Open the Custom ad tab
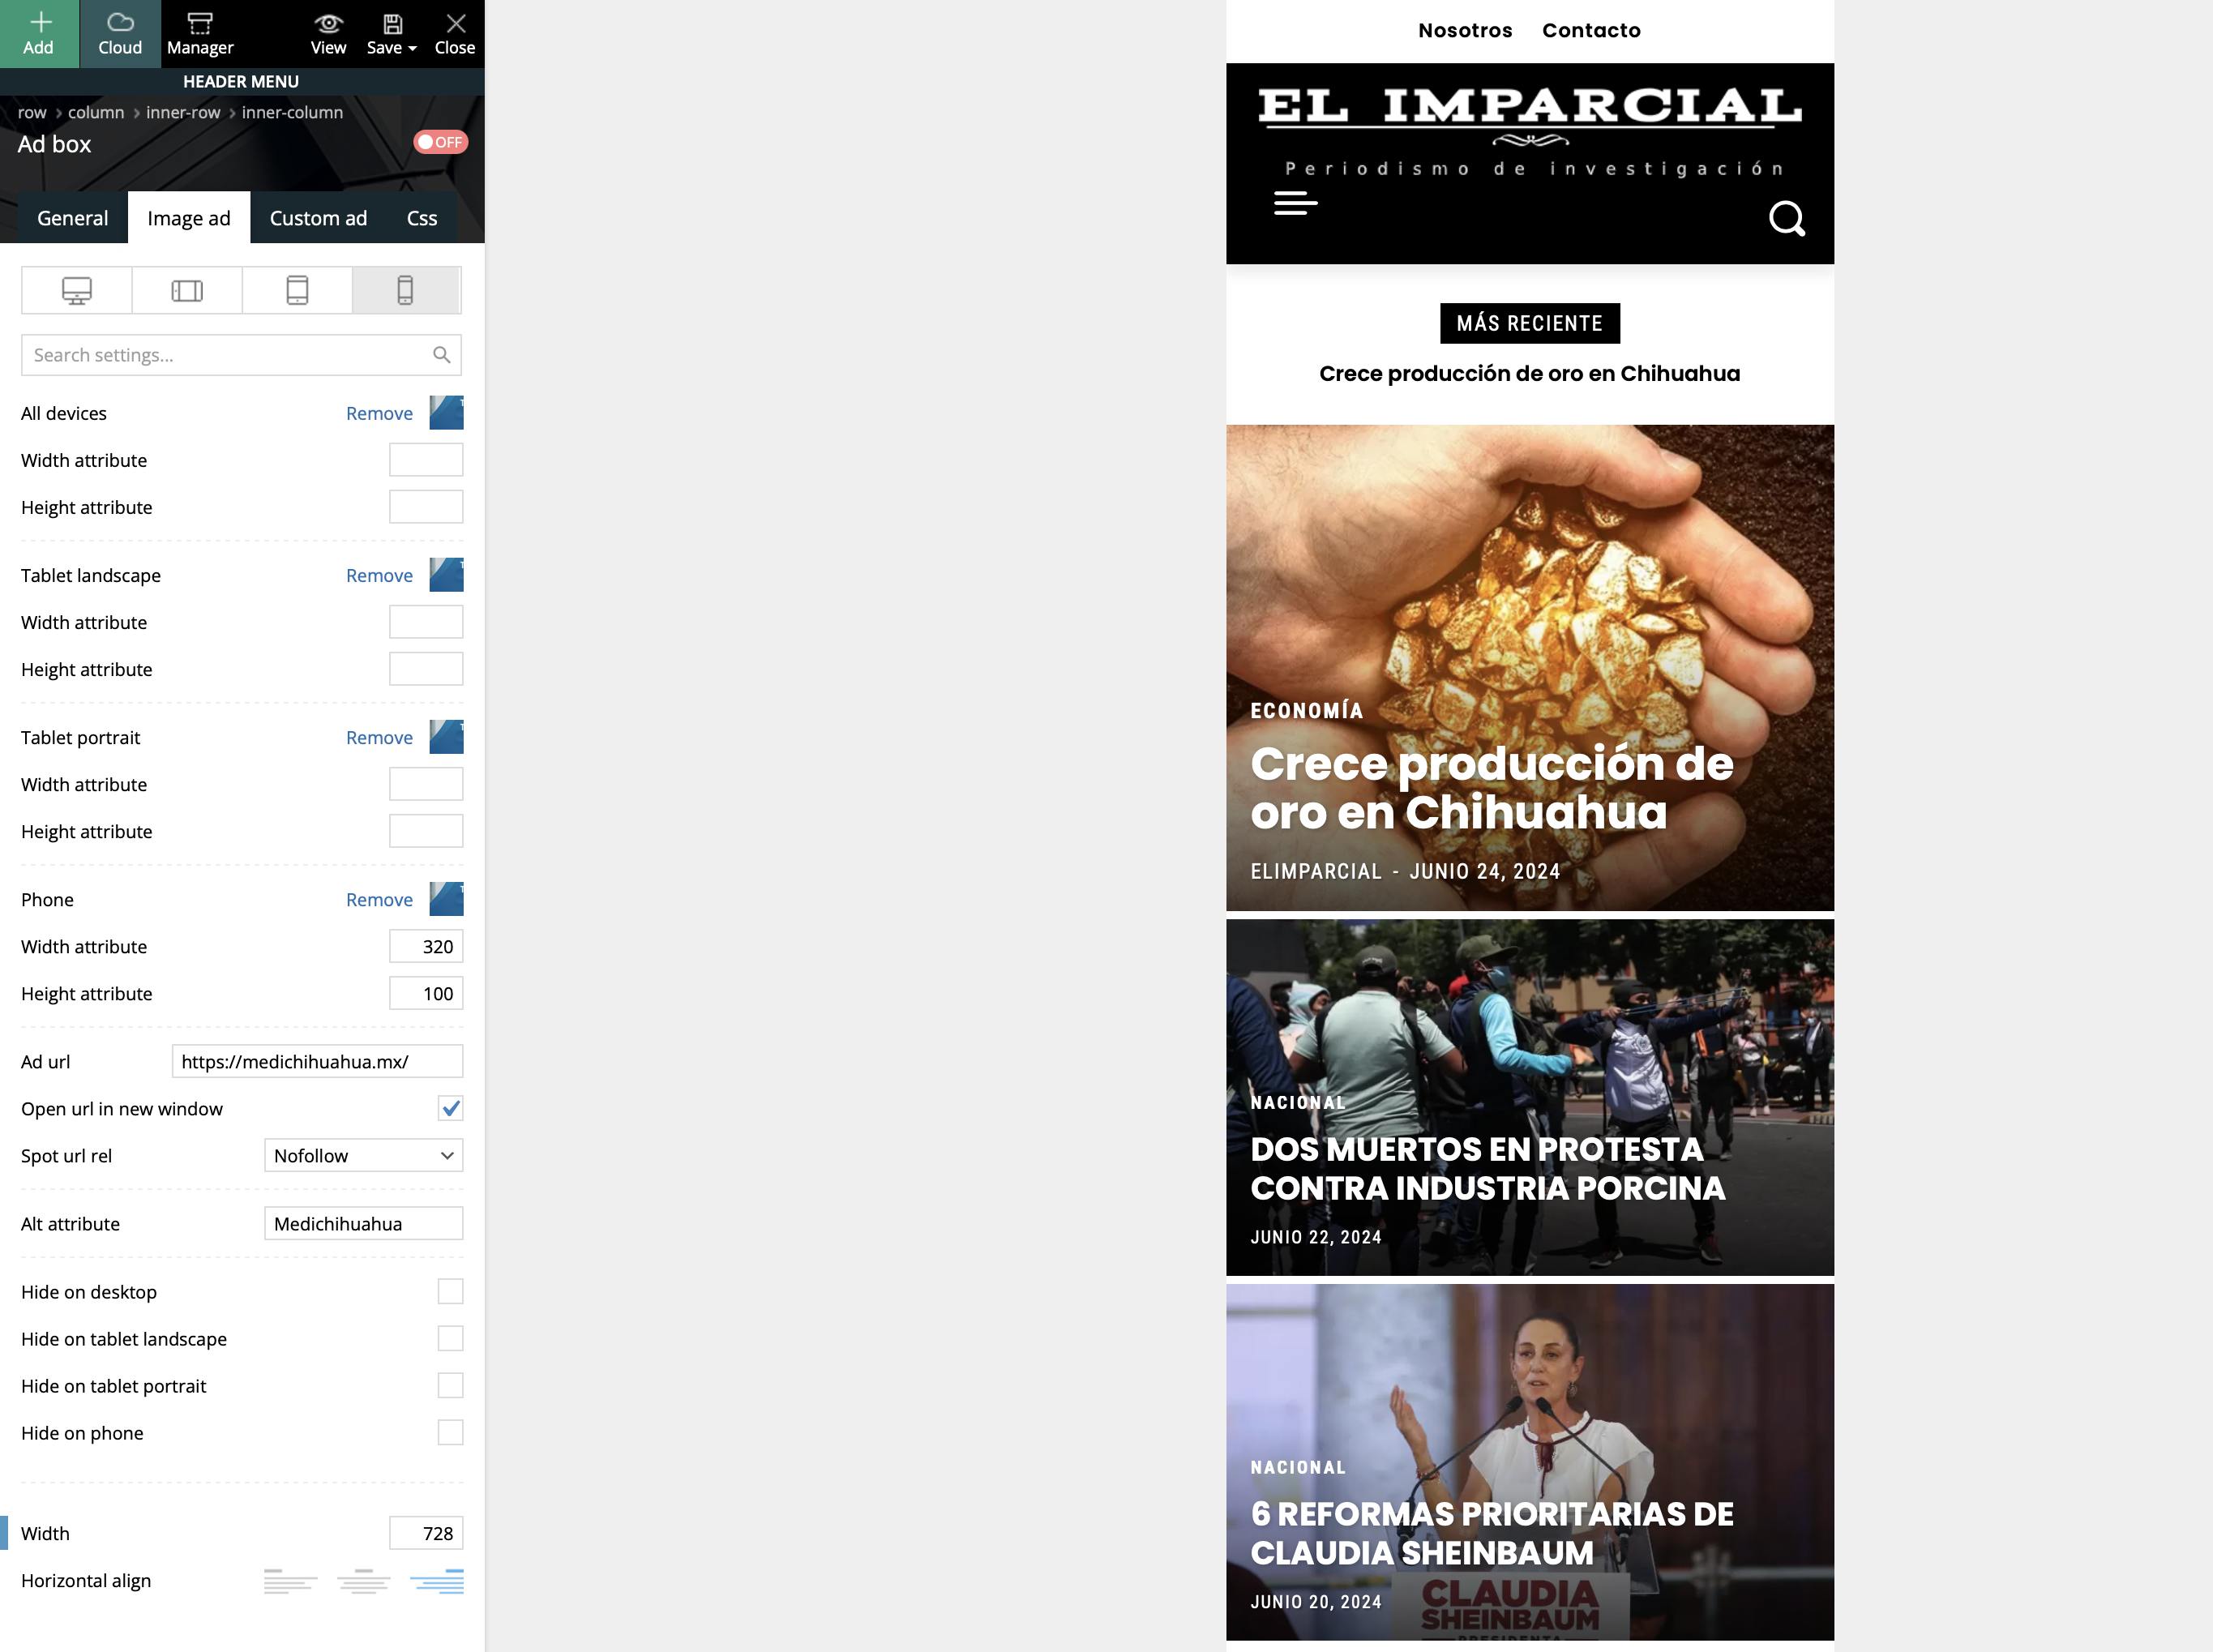Screen dimensions: 2213x1652 point(318,218)
